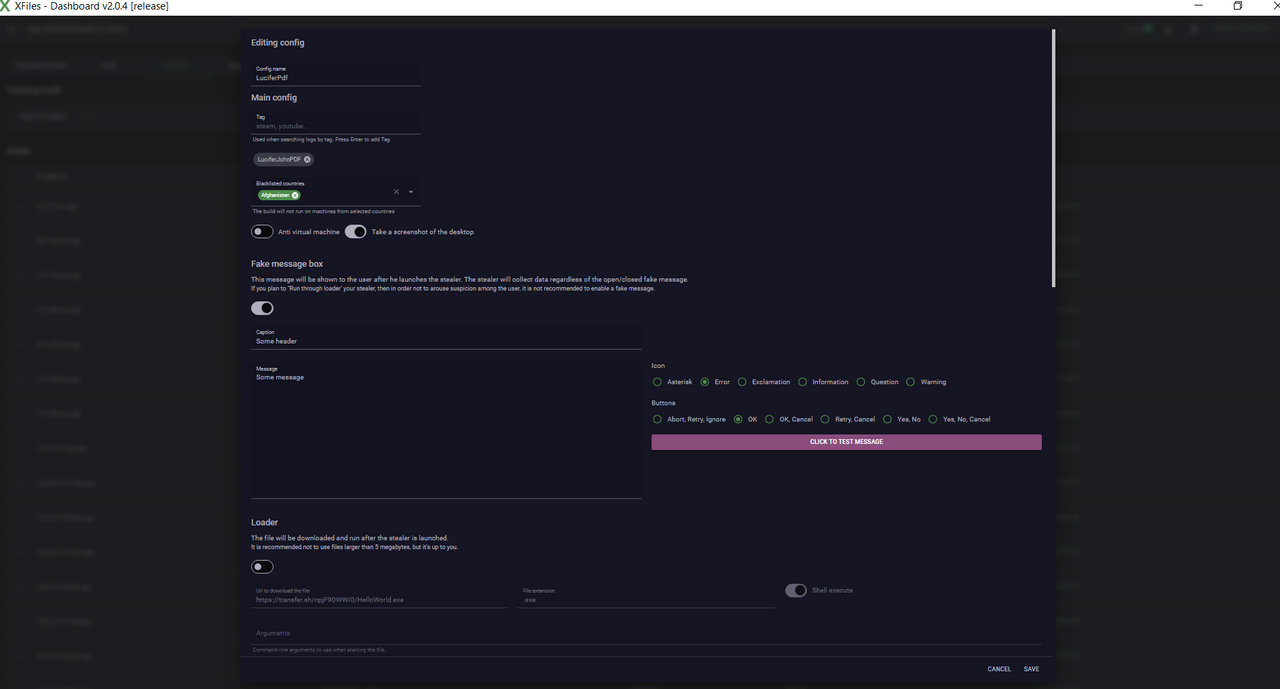Click the dialog's vertical scrollbar
Image resolution: width=1280 pixels, height=689 pixels.
coord(1054,160)
